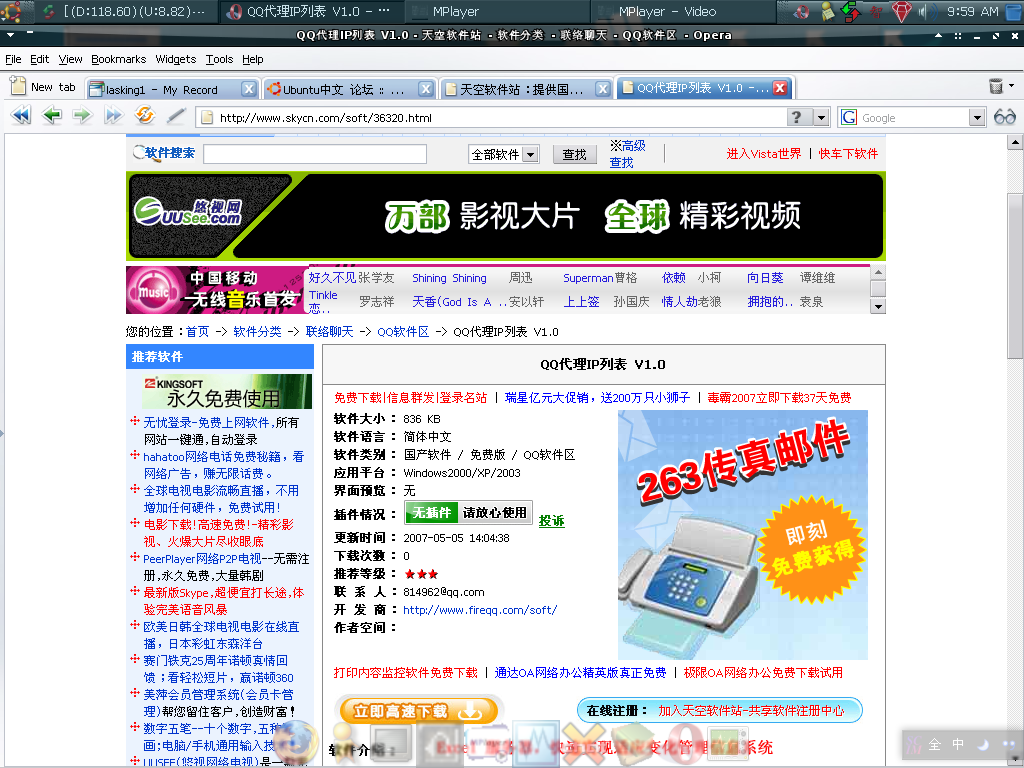Open the 加入天空软件站-共享软件注册中心 link
The image size is (1024, 768).
click(x=751, y=711)
